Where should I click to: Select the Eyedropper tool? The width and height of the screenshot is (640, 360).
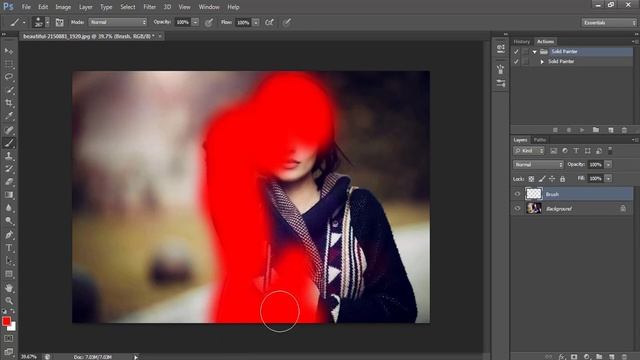pyautogui.click(x=9, y=116)
